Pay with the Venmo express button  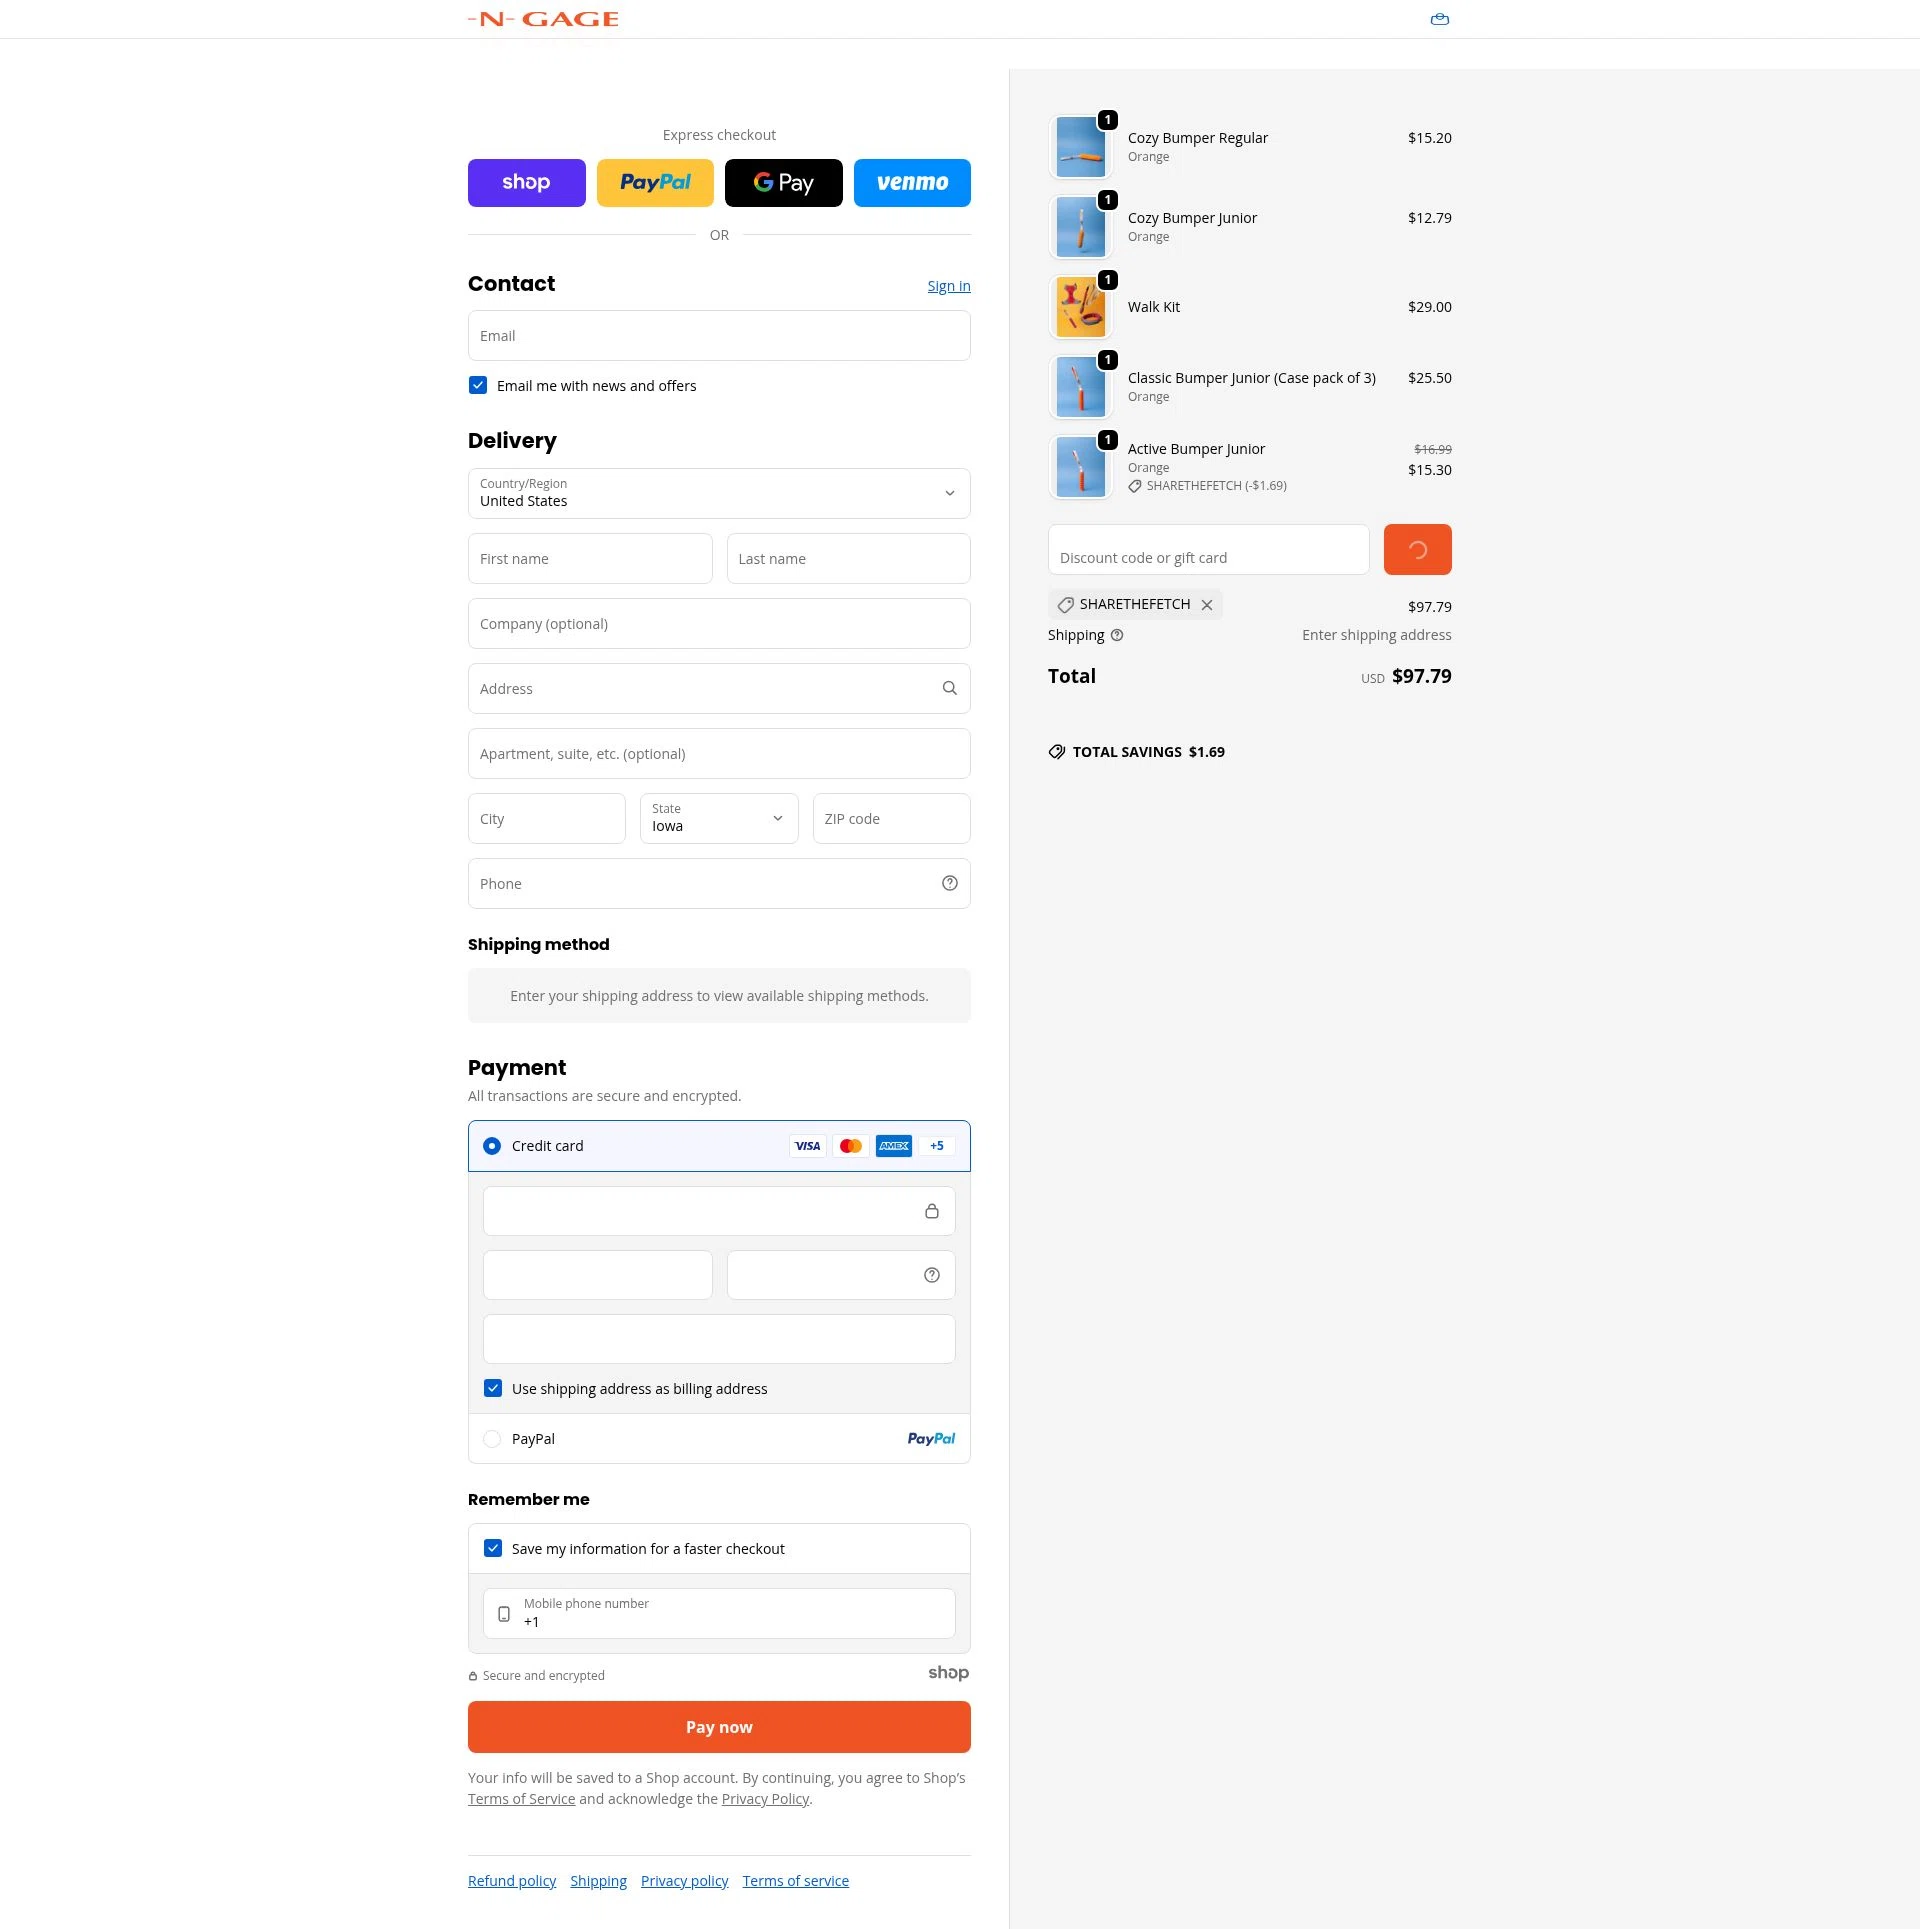[912, 183]
